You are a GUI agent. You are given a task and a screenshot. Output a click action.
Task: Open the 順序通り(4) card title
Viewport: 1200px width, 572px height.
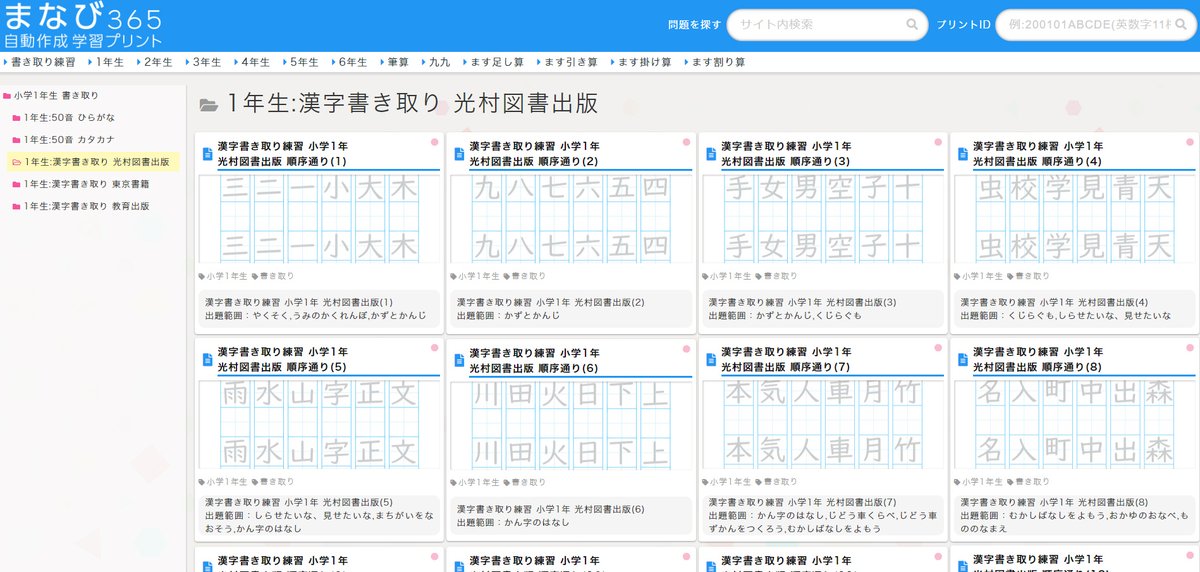(x=1038, y=153)
